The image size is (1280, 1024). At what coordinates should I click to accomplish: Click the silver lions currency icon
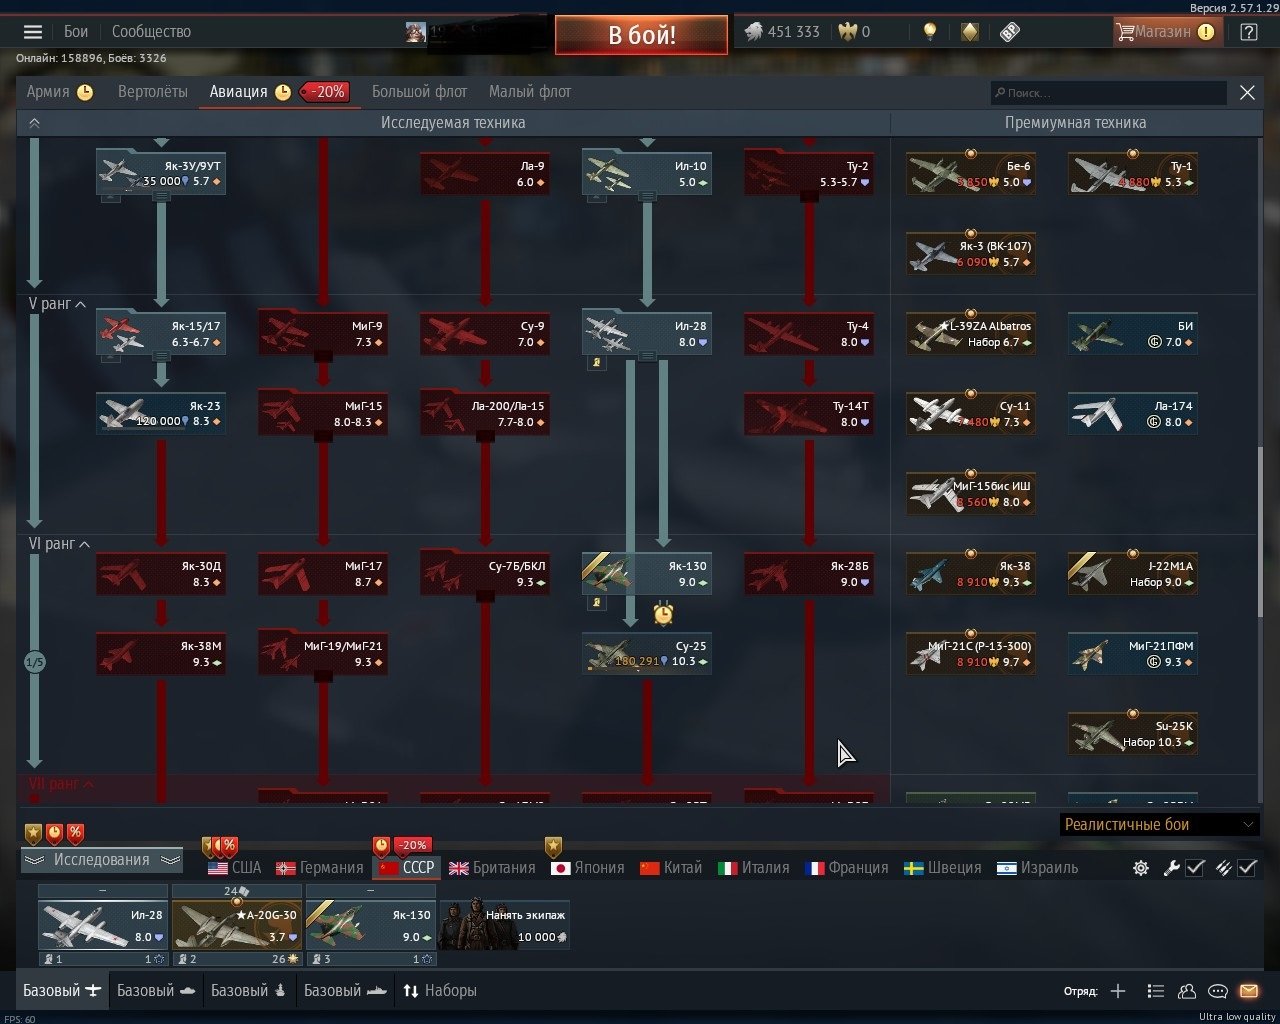pyautogui.click(x=754, y=32)
